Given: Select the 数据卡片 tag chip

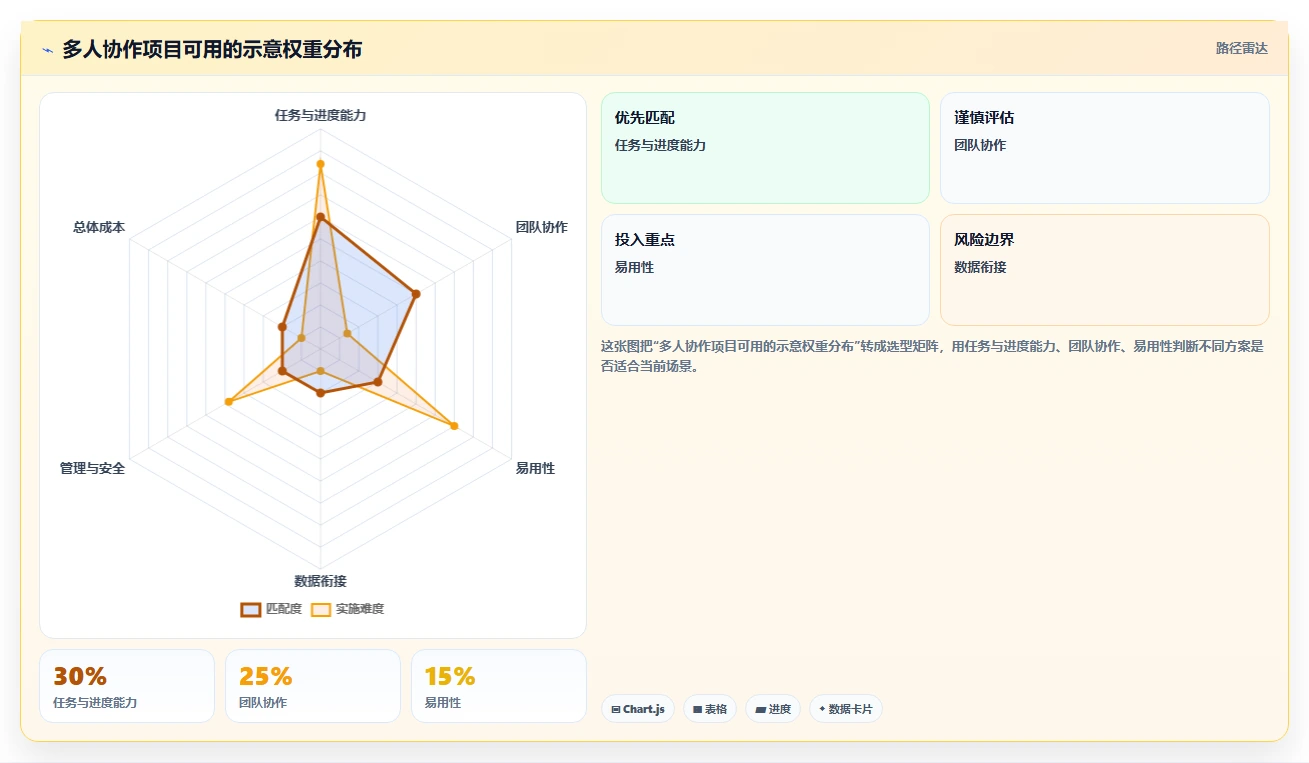Looking at the screenshot, I should click(846, 709).
